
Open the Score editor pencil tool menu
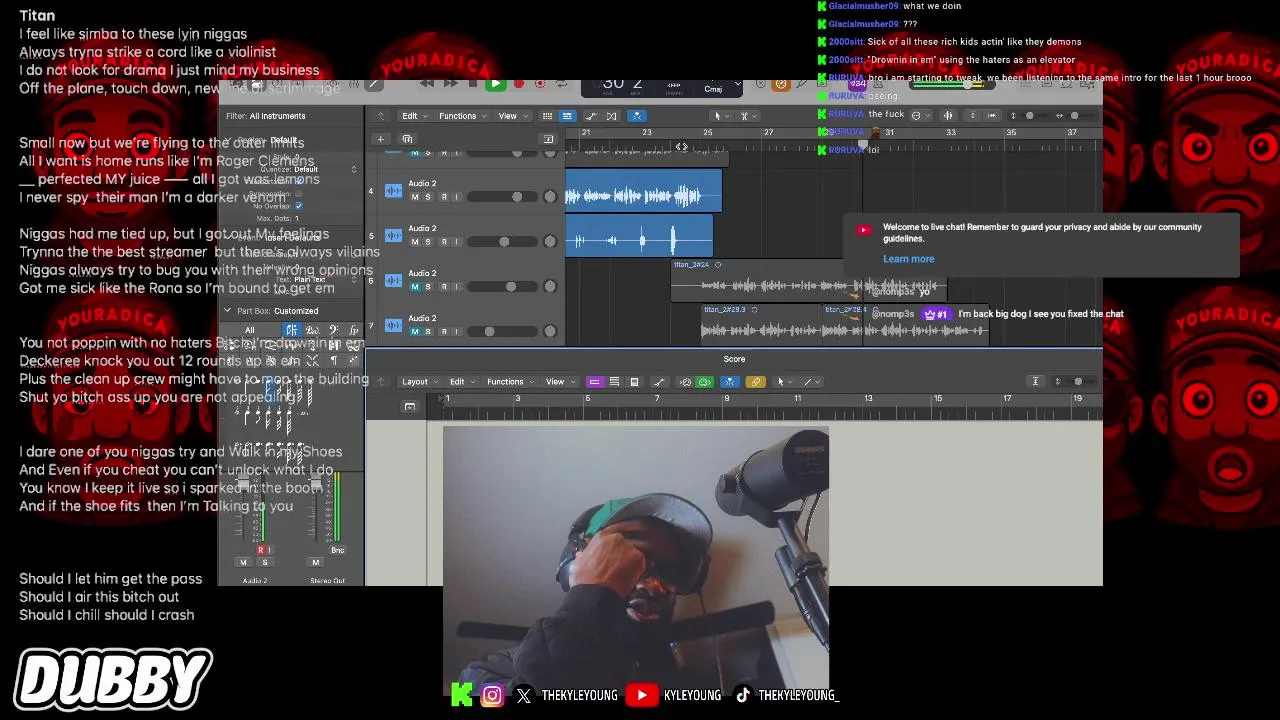(x=811, y=382)
